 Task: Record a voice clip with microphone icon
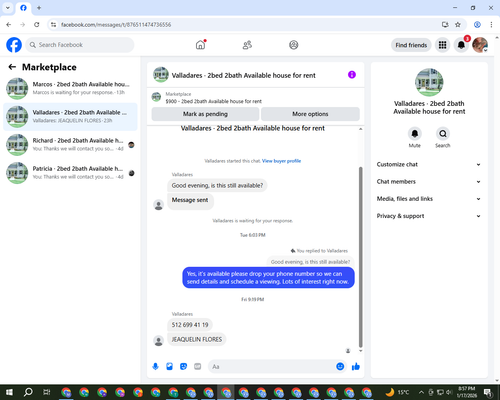click(x=155, y=367)
